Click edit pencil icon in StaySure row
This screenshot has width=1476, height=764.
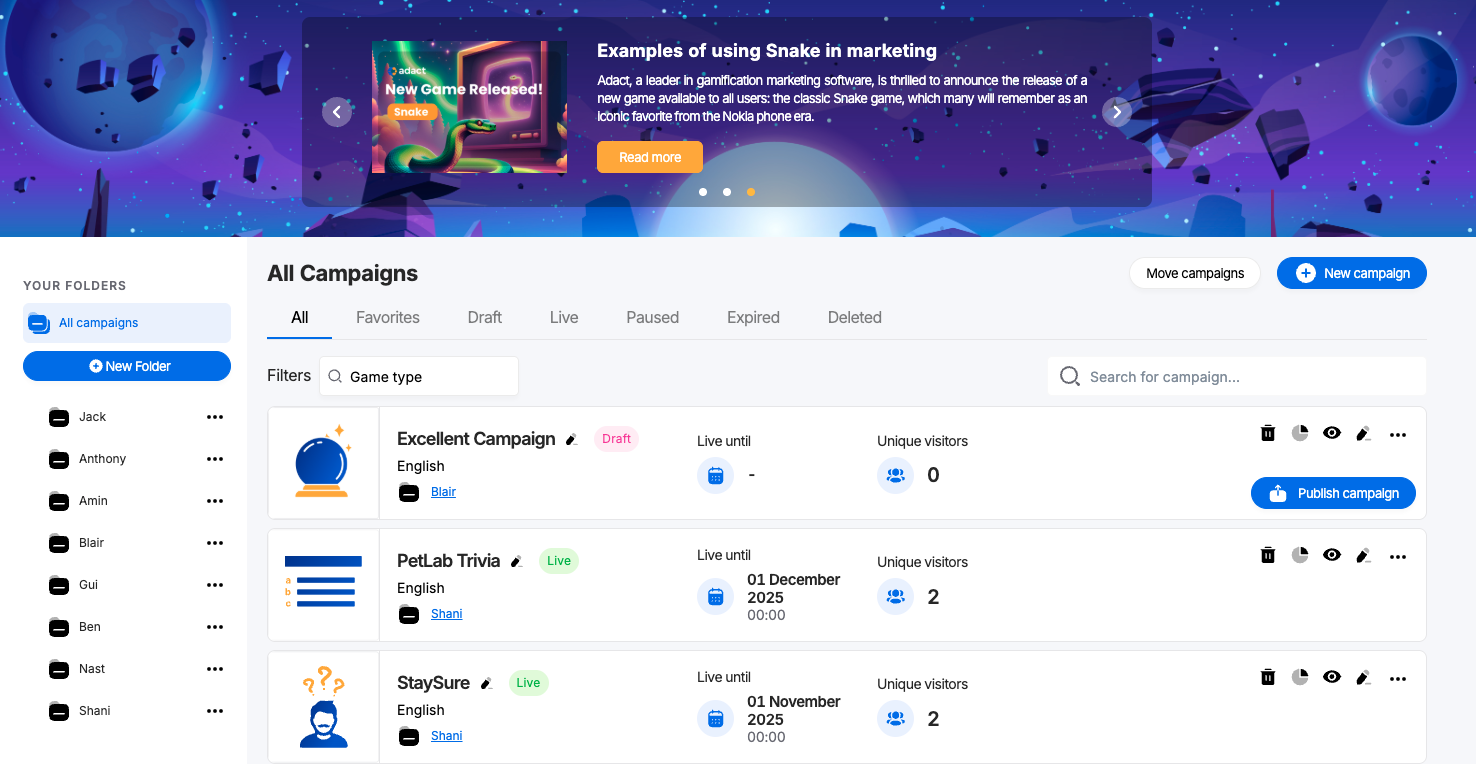click(1362, 677)
